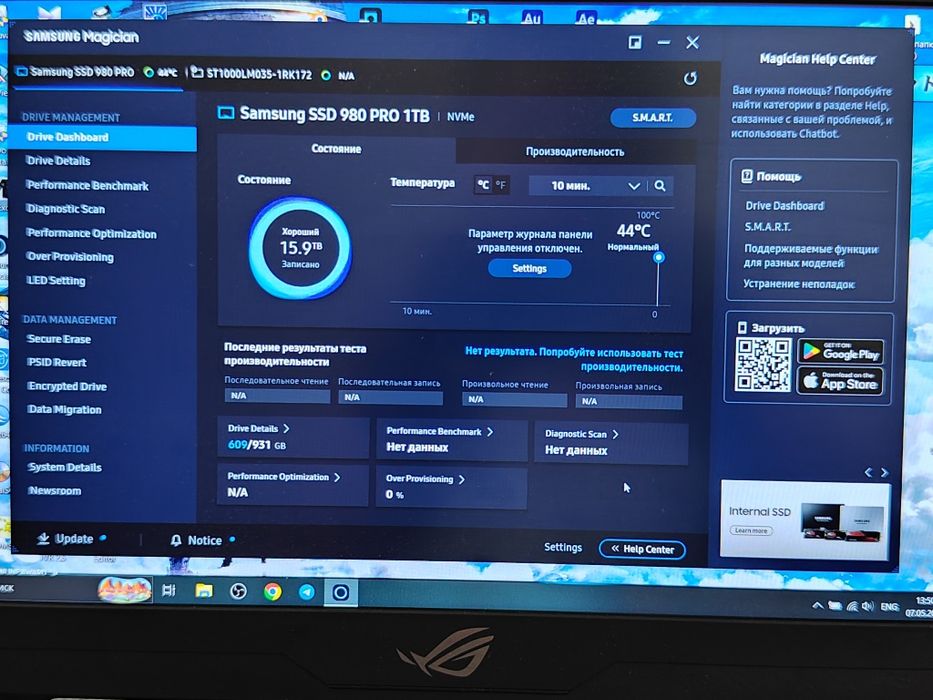Open Secure Erase in sidebar

coord(59,339)
